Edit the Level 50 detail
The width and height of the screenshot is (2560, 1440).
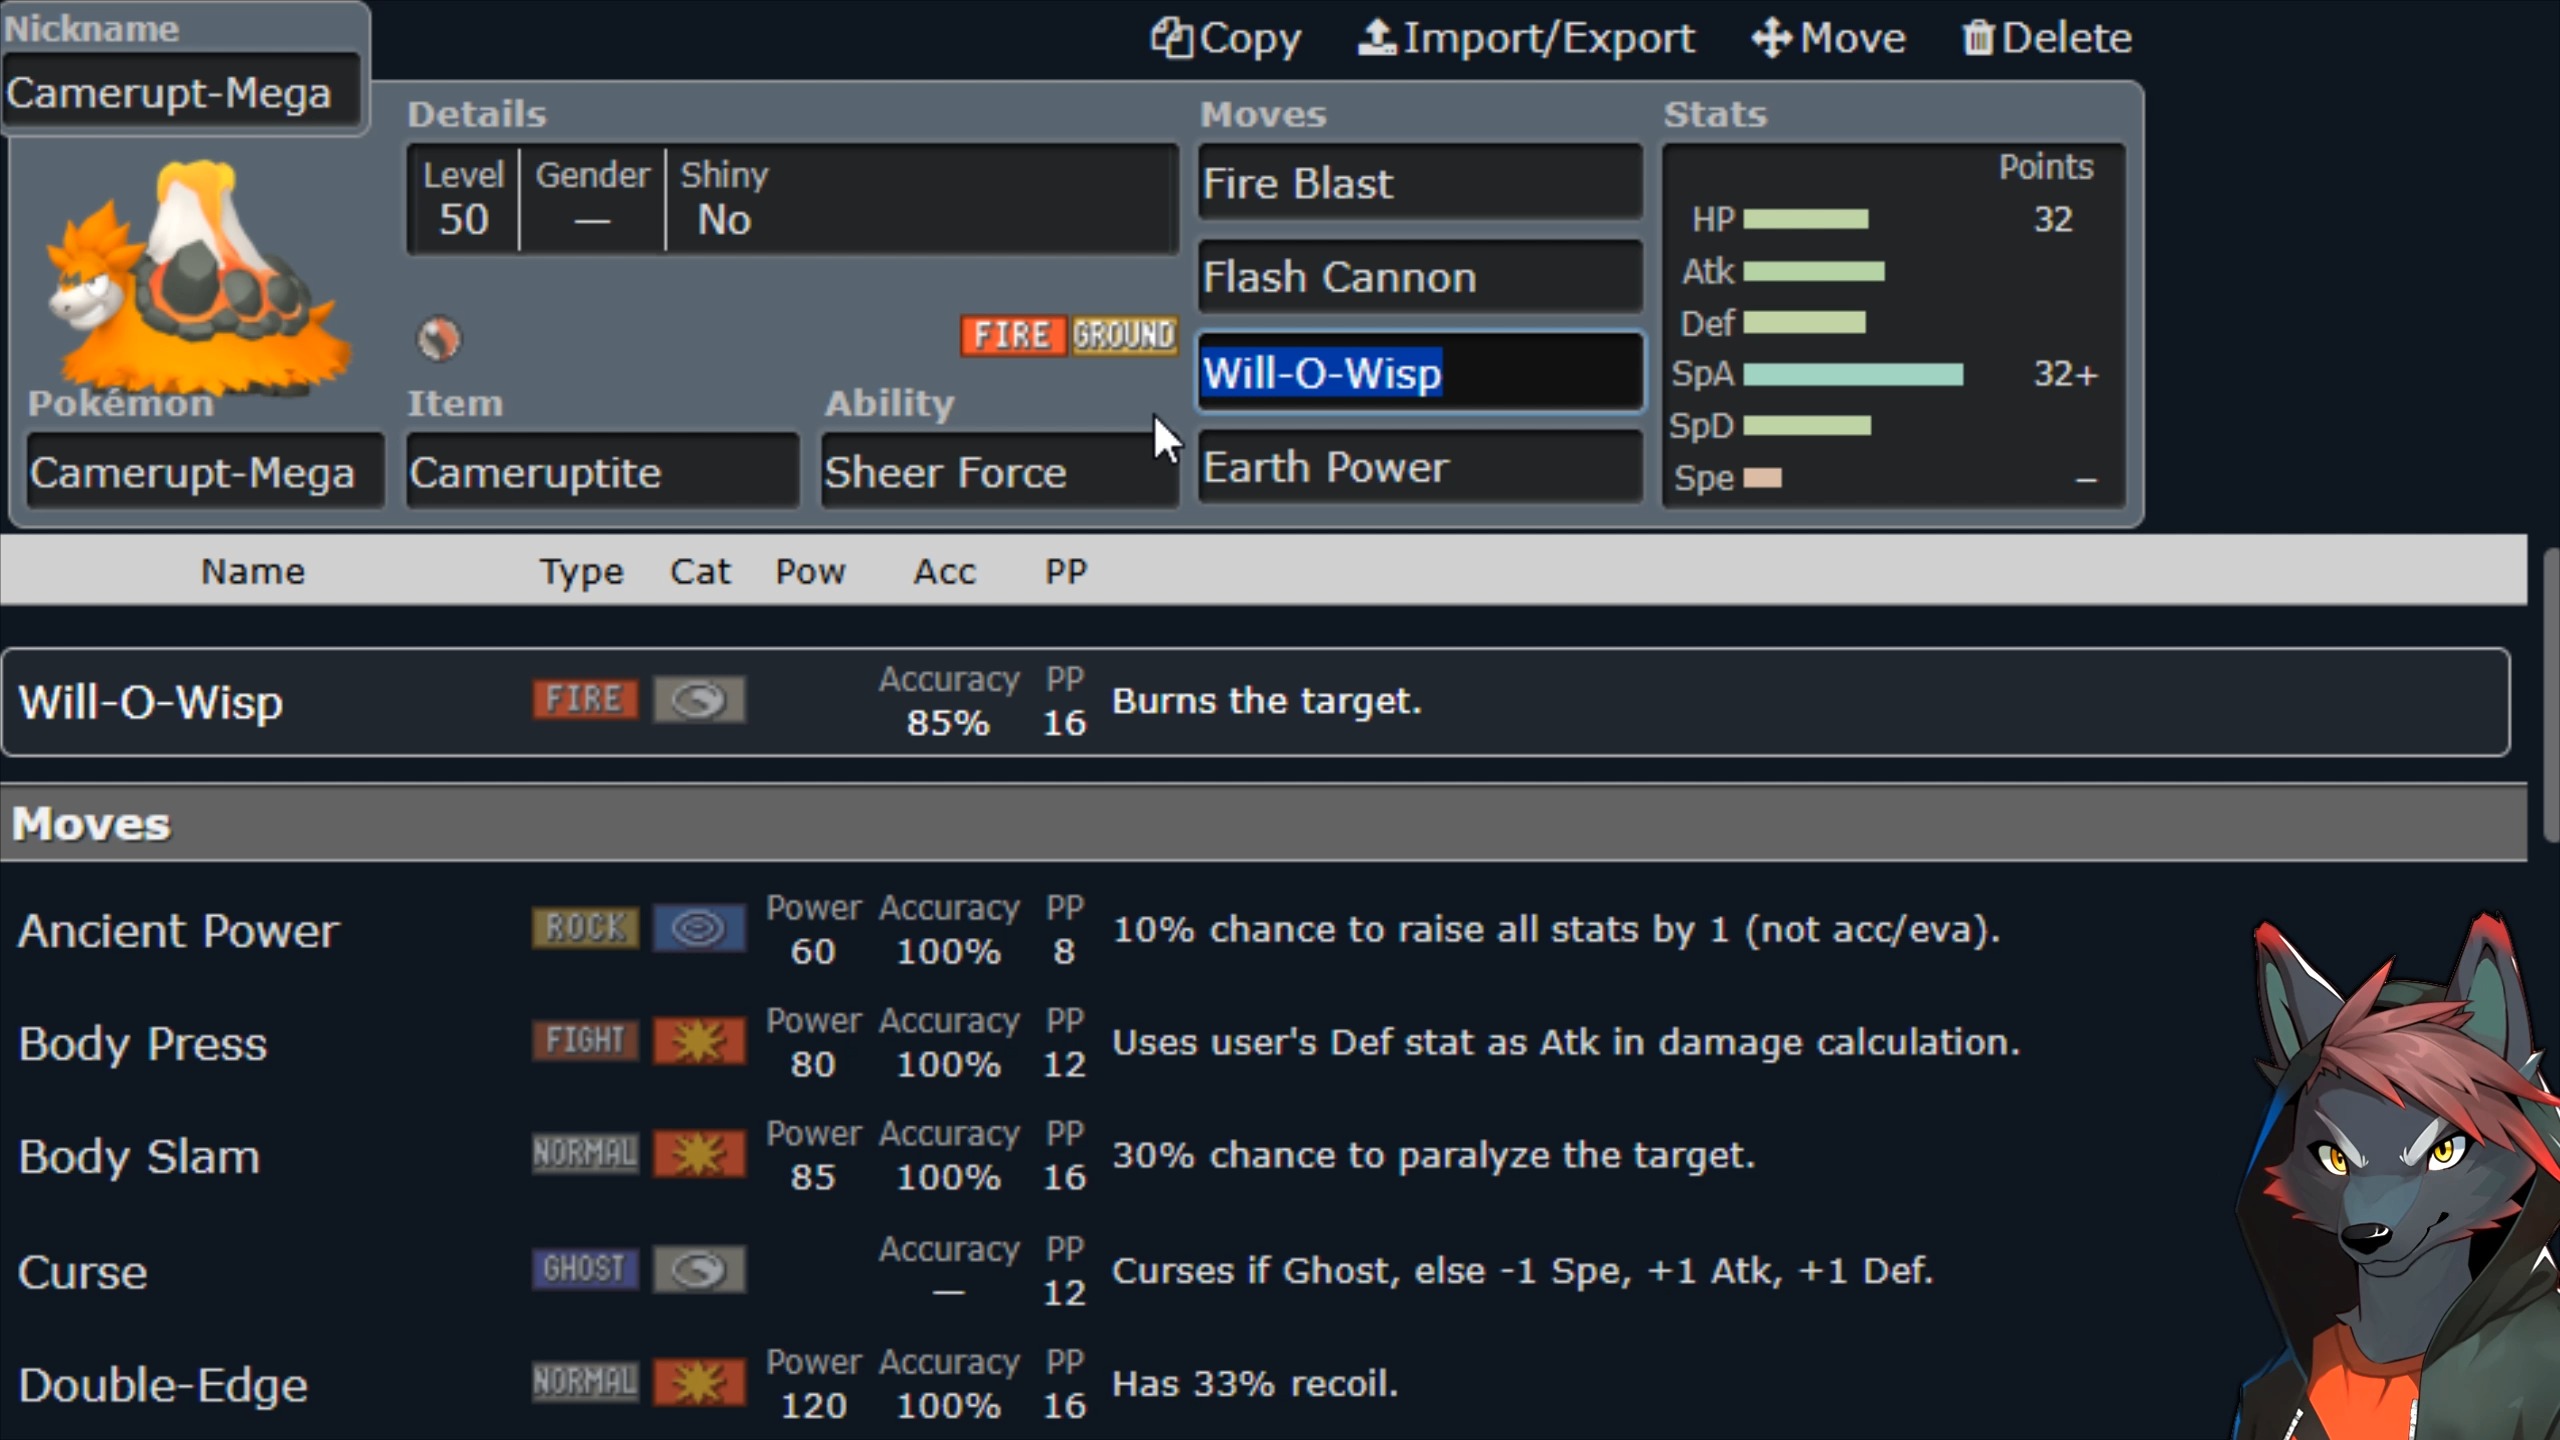[463, 198]
